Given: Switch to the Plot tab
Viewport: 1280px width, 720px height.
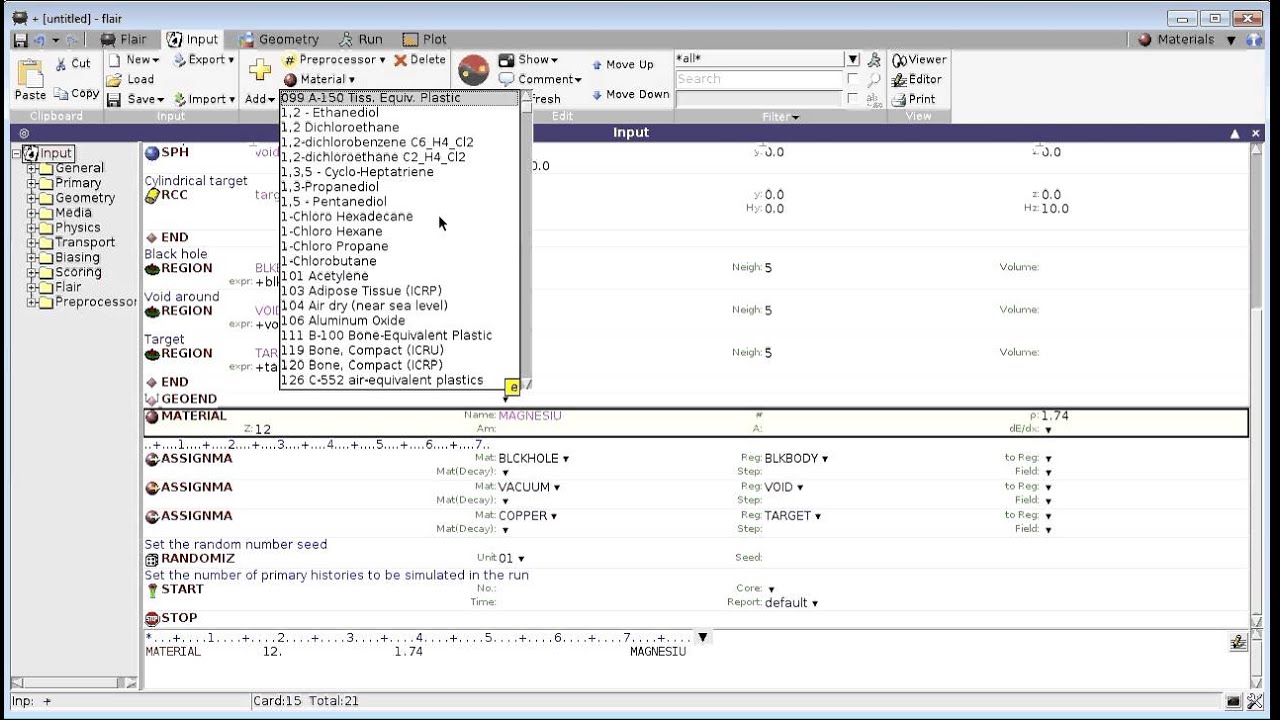Looking at the screenshot, I should coord(425,40).
